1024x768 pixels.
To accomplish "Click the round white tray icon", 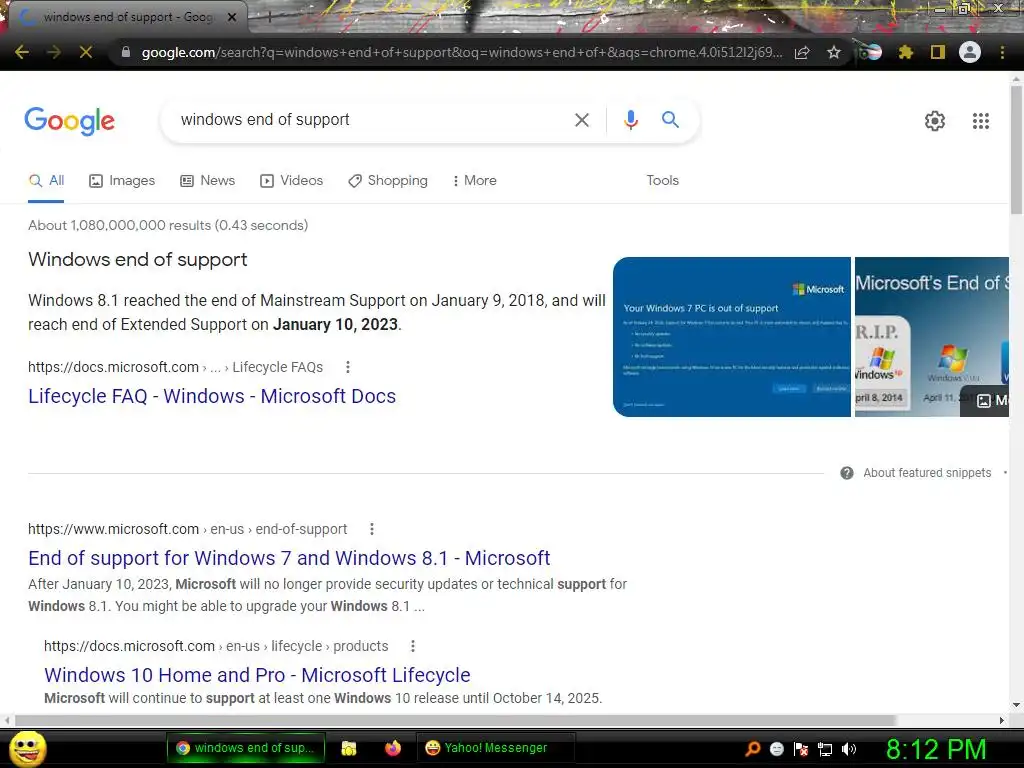I will 776,749.
